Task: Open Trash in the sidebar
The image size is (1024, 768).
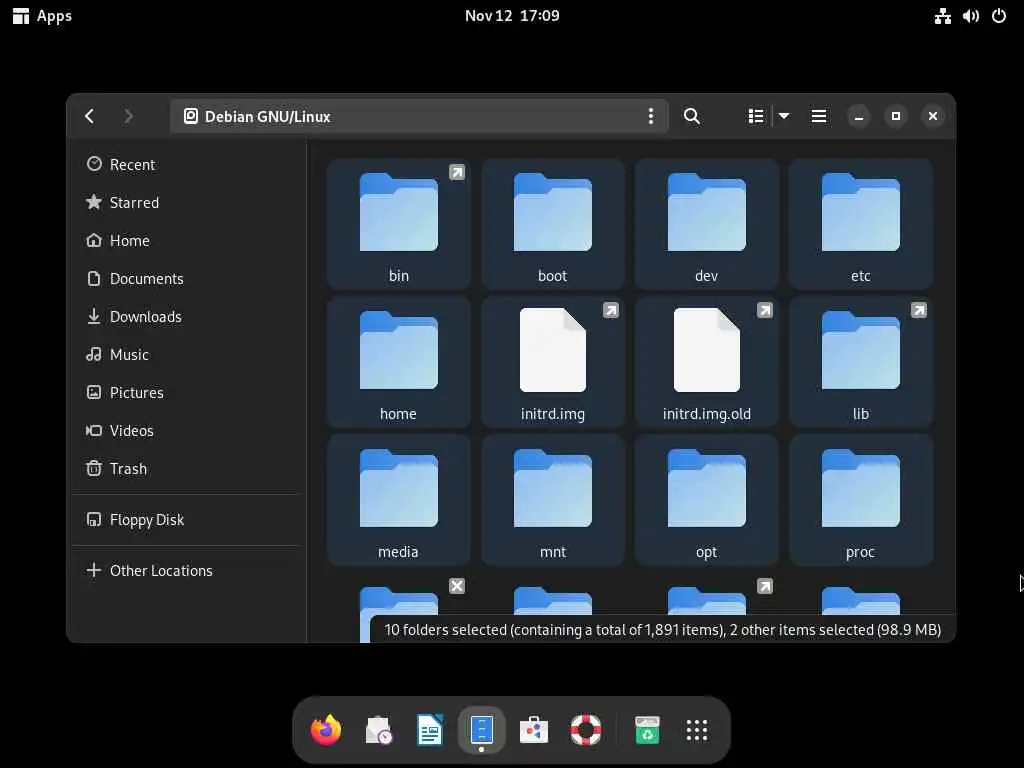Action: pos(187,468)
